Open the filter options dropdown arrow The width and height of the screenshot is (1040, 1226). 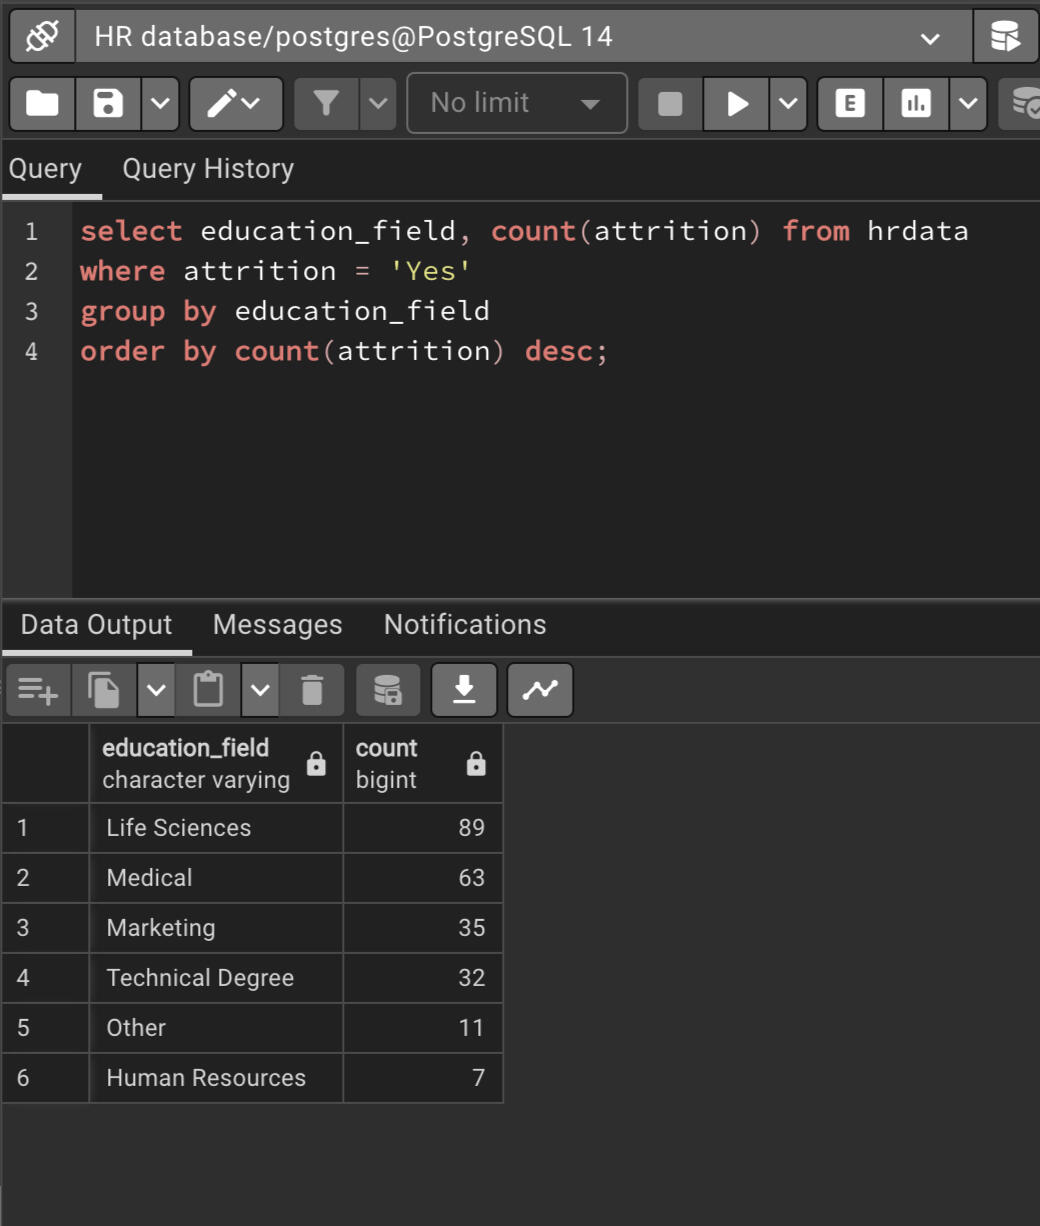click(377, 103)
